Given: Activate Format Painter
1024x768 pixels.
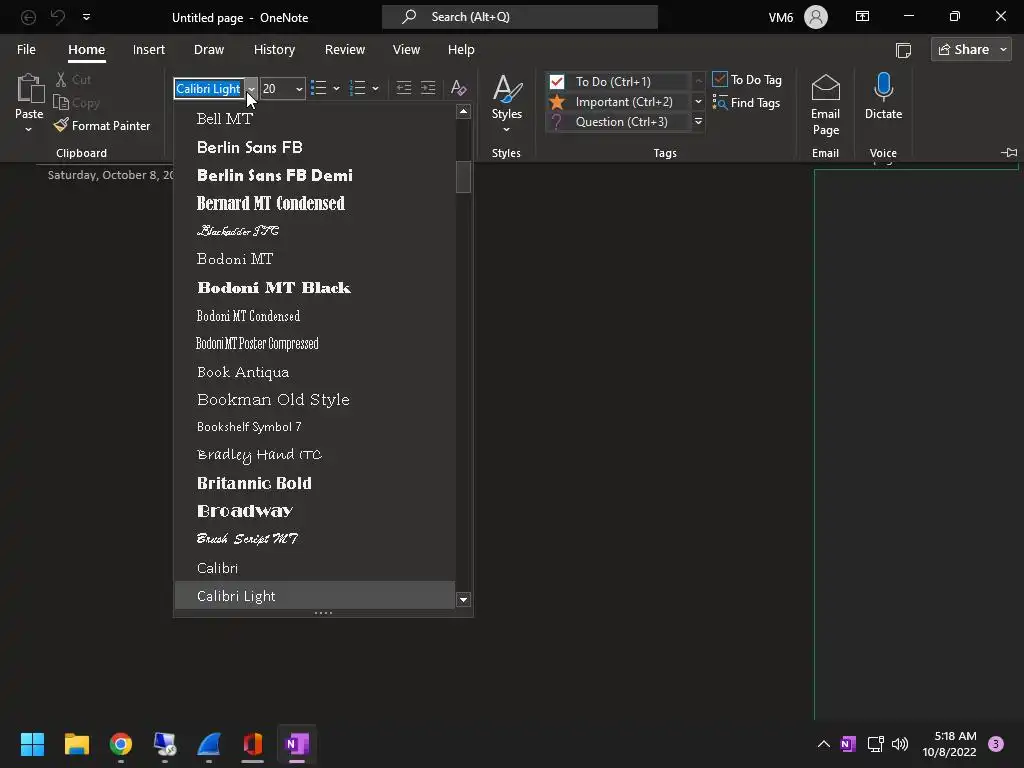Looking at the screenshot, I should tap(102, 125).
